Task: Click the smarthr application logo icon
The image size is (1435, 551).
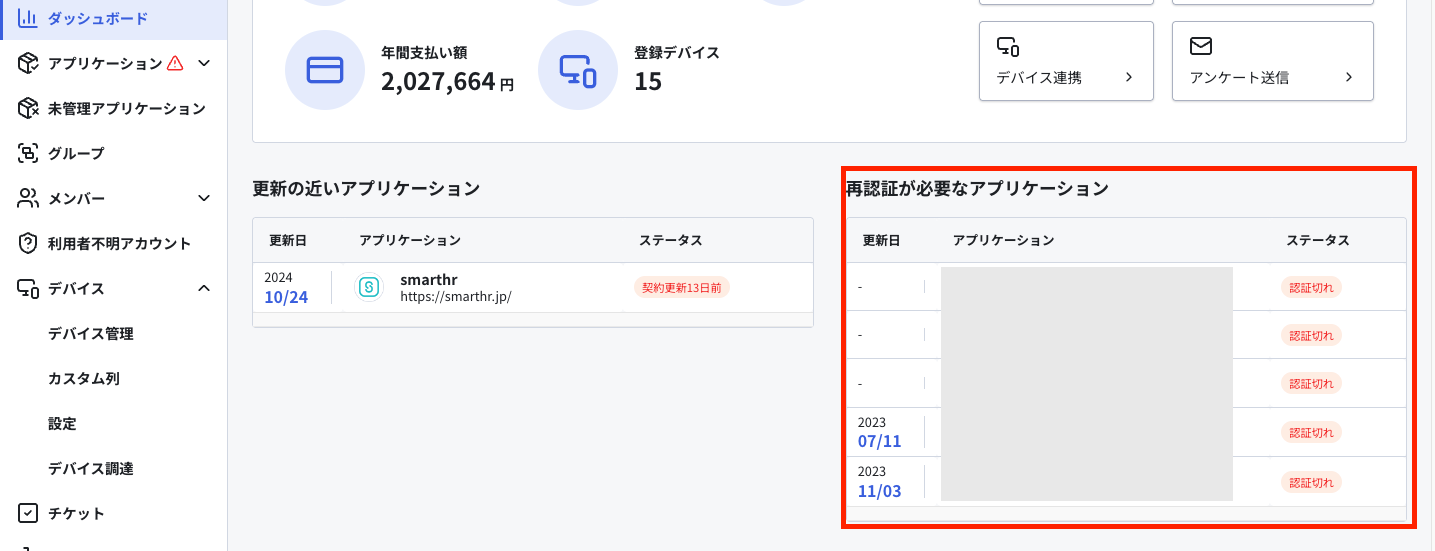Action: pyautogui.click(x=369, y=287)
